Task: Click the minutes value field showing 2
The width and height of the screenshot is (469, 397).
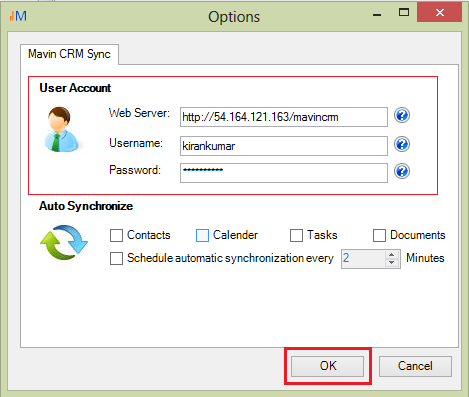Action: tap(363, 259)
